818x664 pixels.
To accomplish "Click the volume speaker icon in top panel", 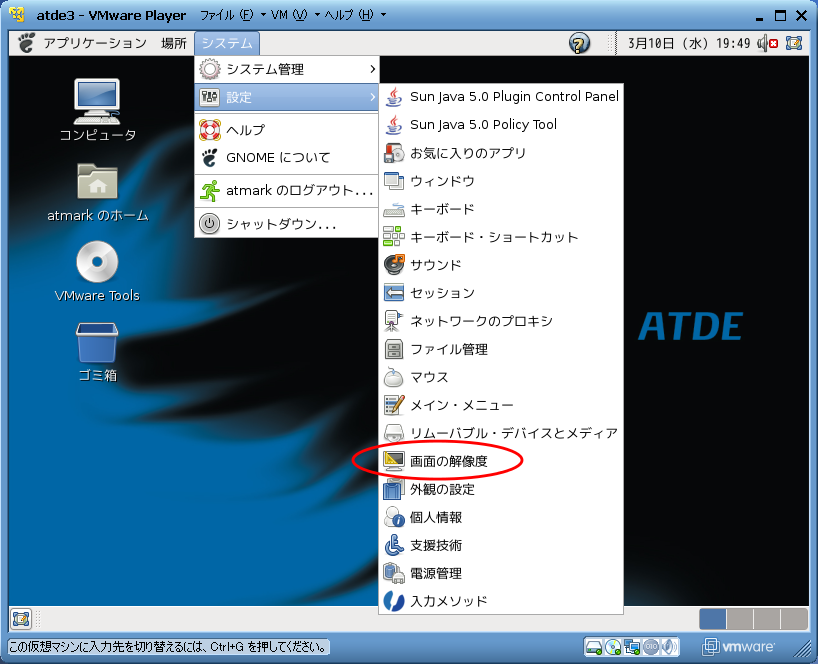I will 767,43.
